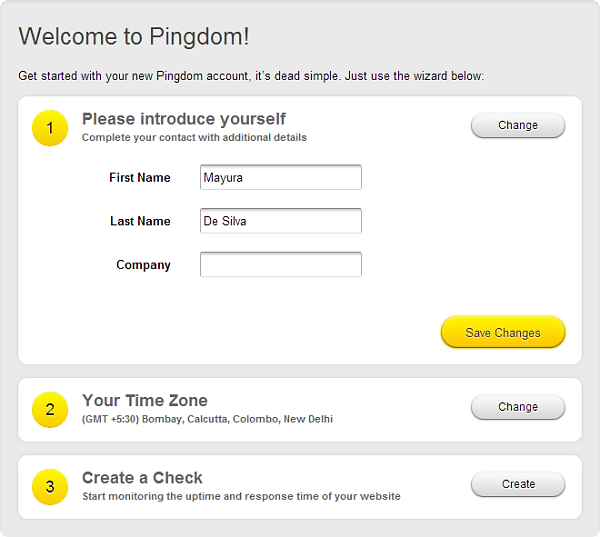
Task: Click the GMT +5:30 time zone description text
Action: [207, 419]
